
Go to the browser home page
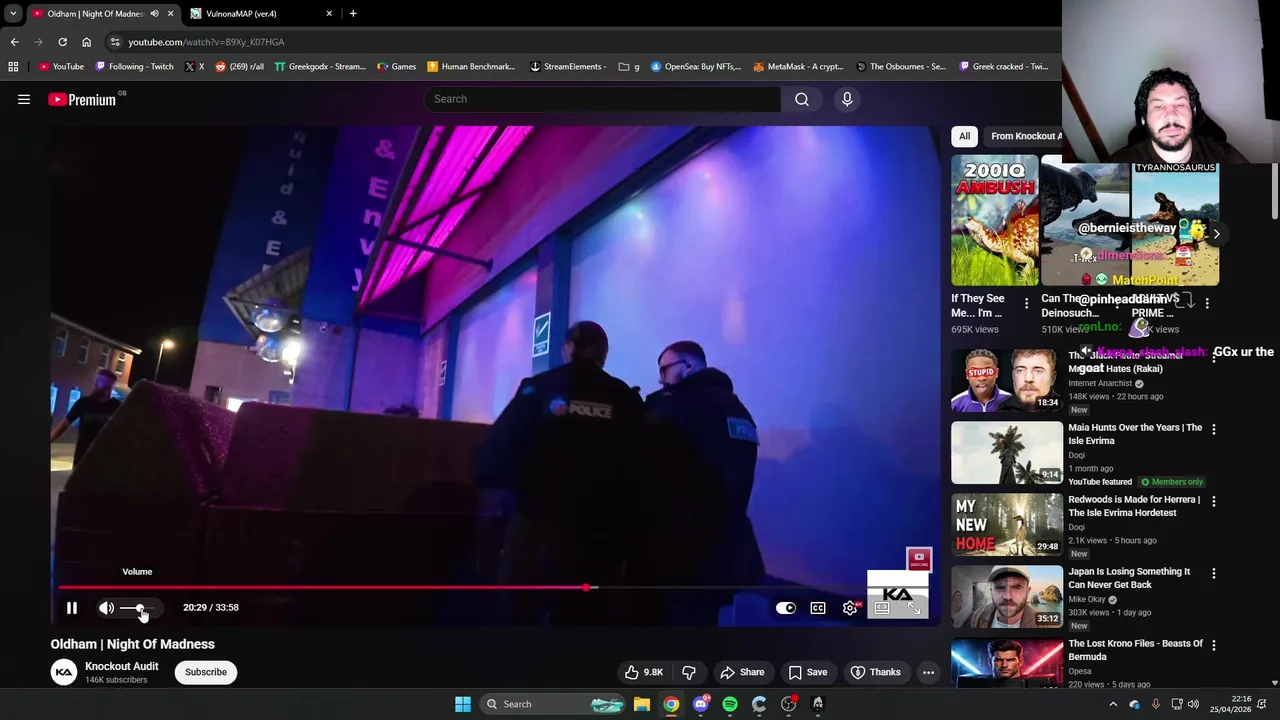pyautogui.click(x=86, y=42)
